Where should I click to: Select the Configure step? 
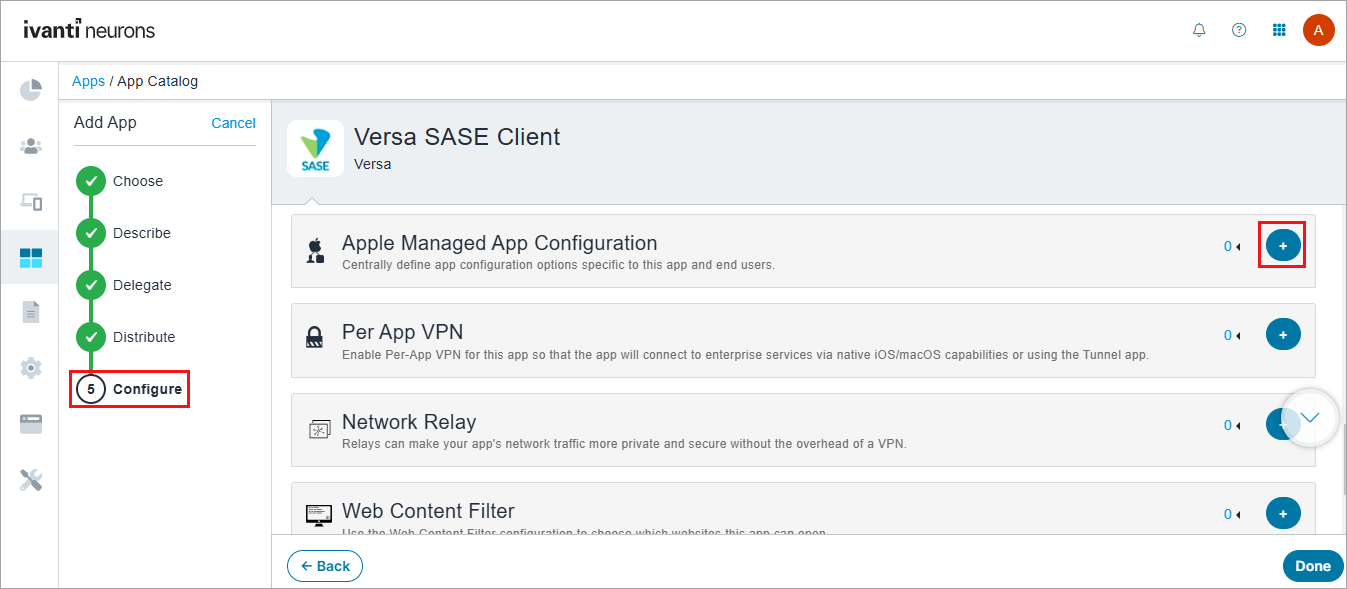130,389
